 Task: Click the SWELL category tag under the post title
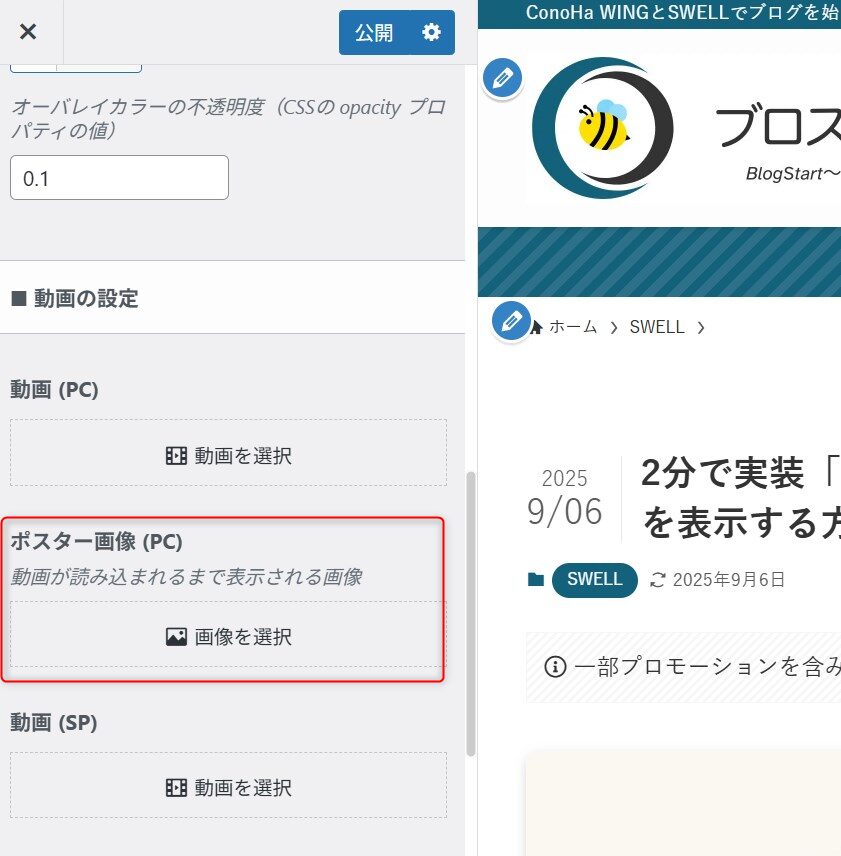point(594,580)
